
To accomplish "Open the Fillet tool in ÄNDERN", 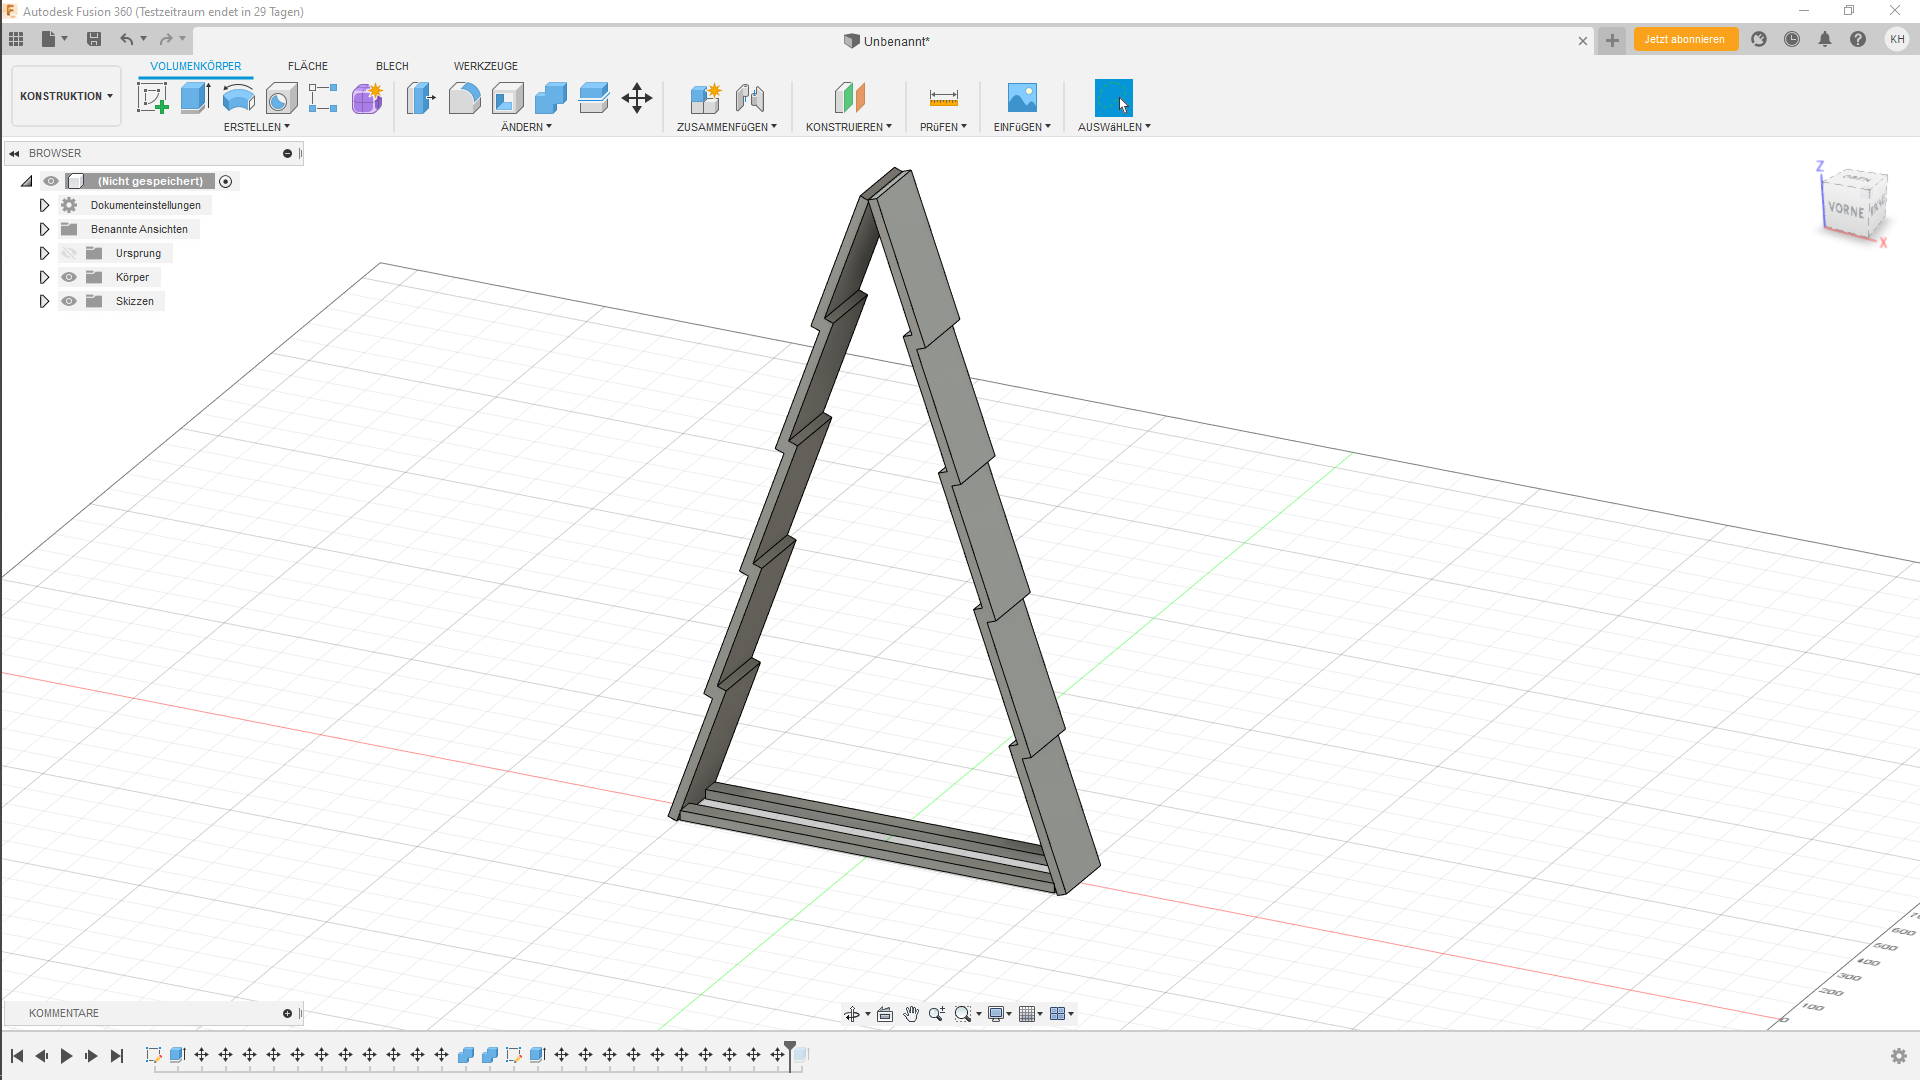I will tap(464, 97).
